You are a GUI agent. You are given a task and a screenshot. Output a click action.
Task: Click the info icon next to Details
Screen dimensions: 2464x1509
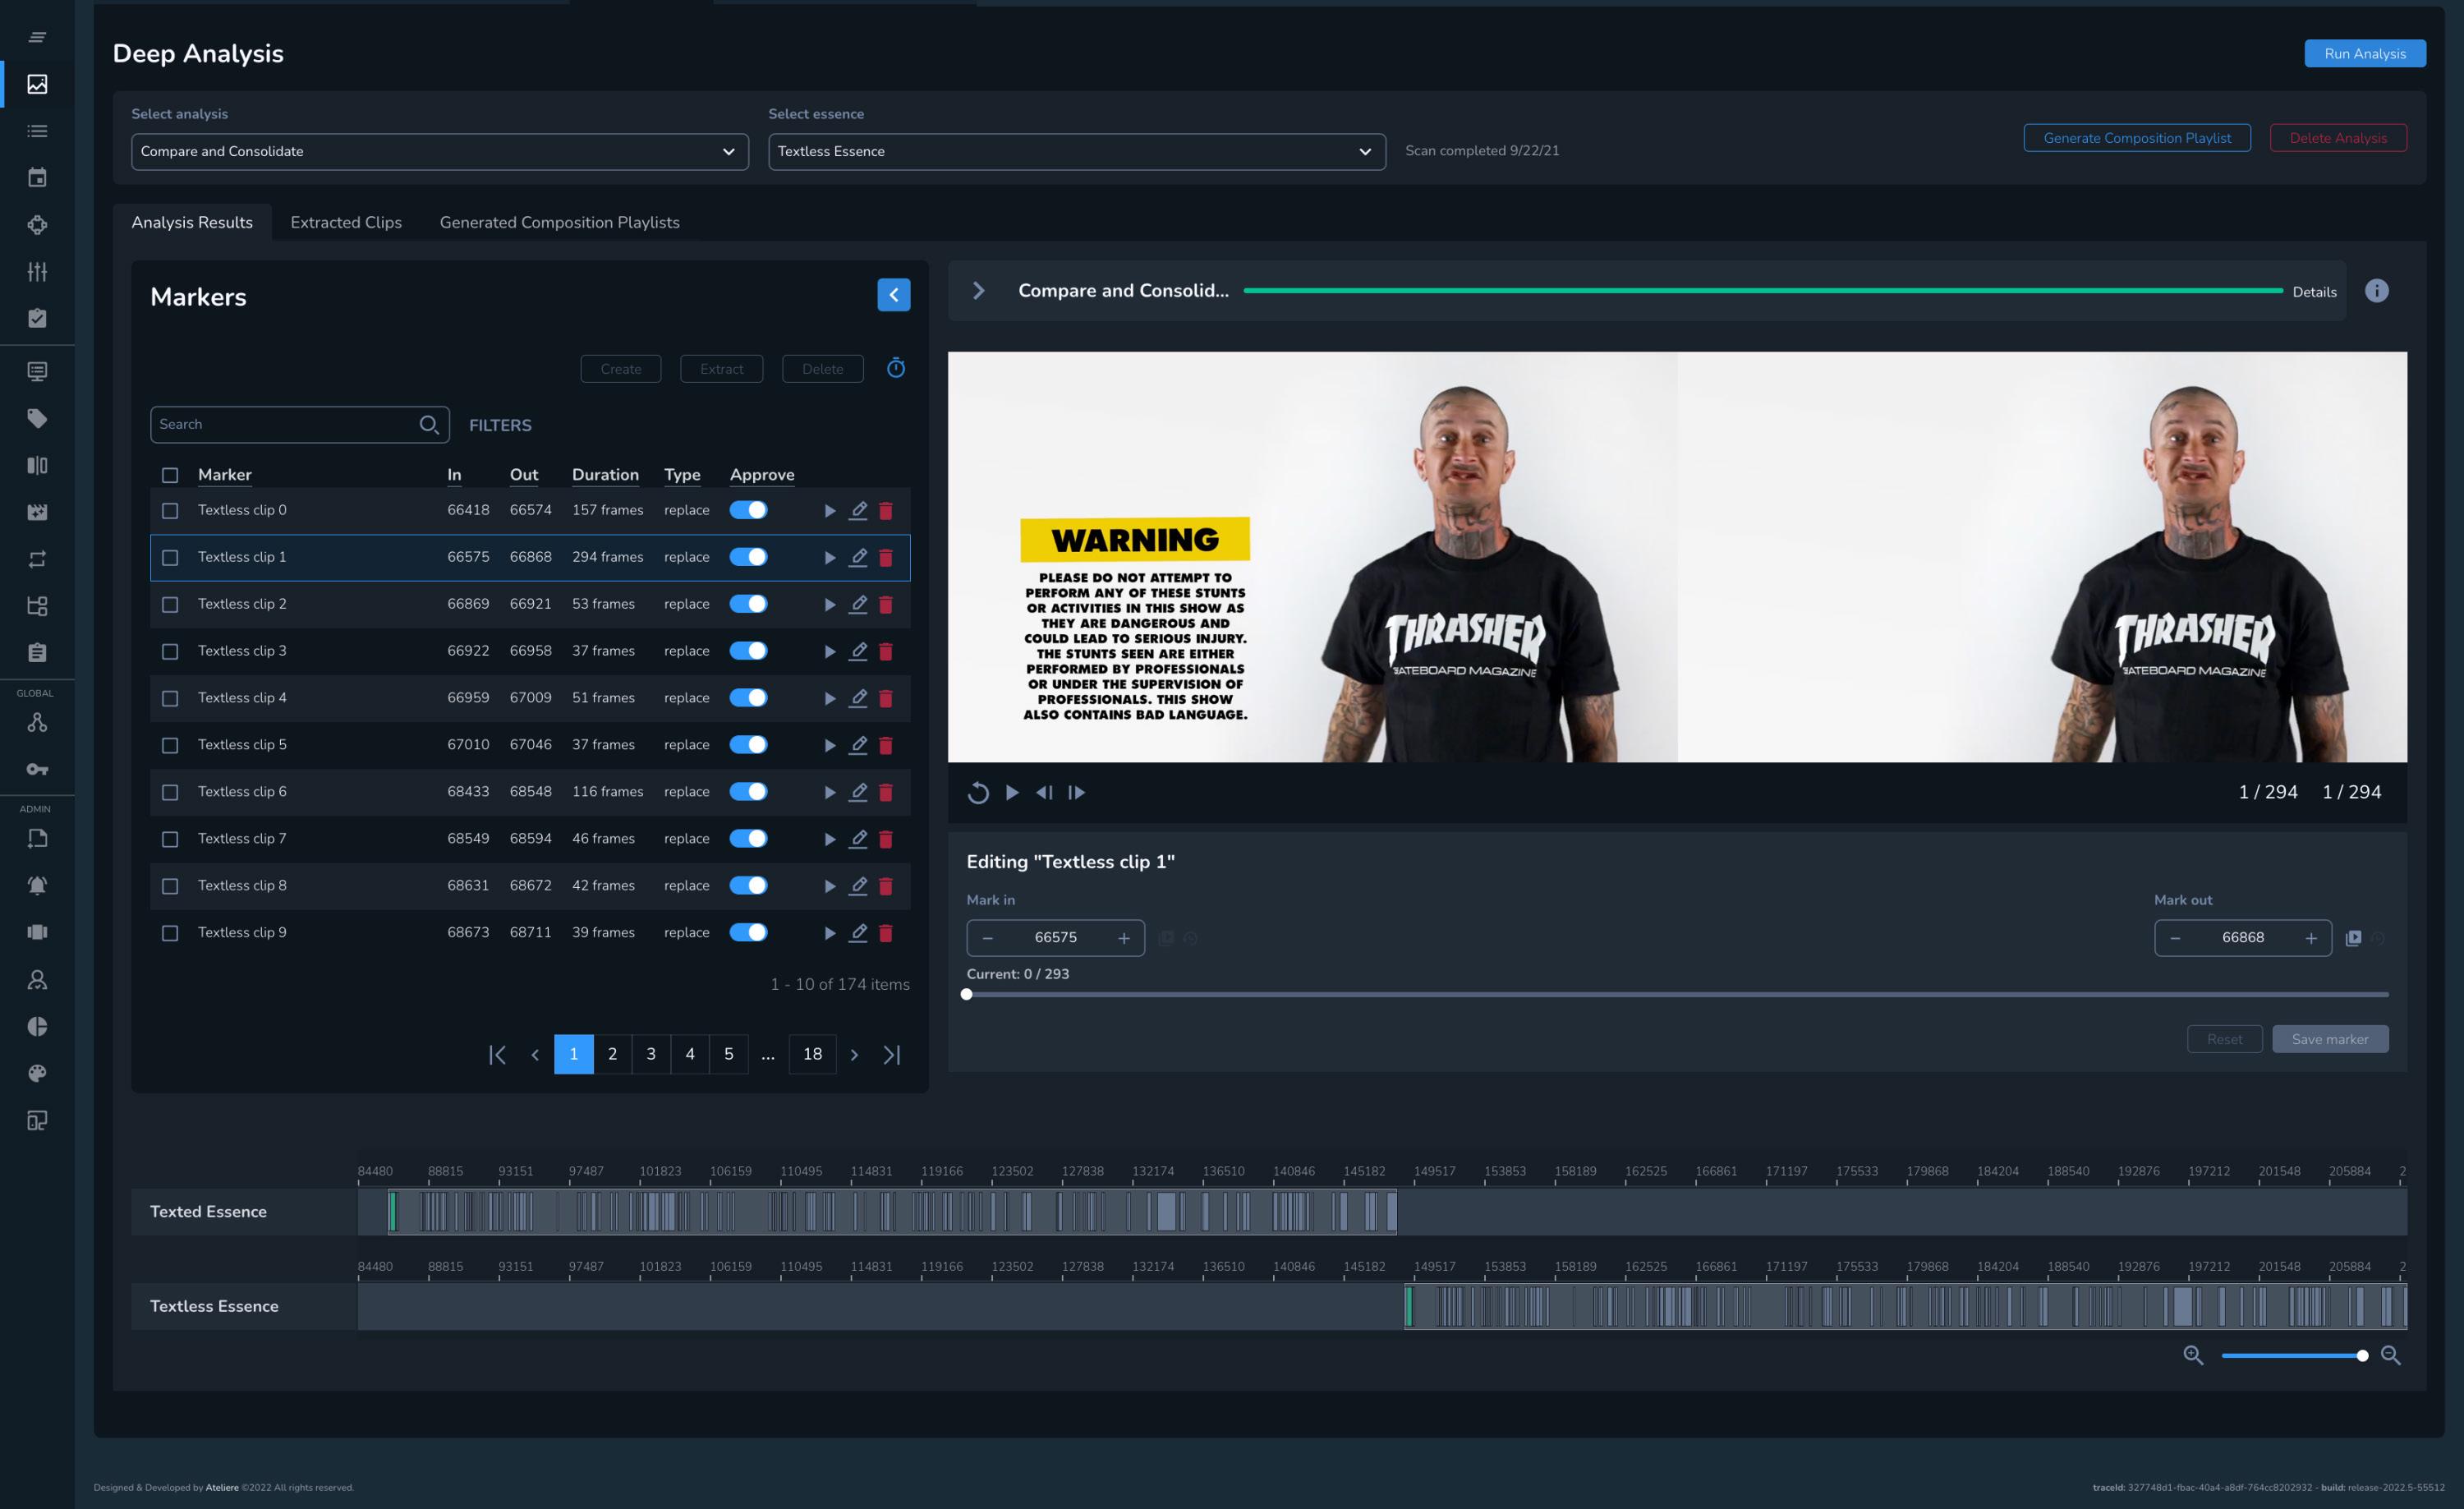click(x=2376, y=291)
